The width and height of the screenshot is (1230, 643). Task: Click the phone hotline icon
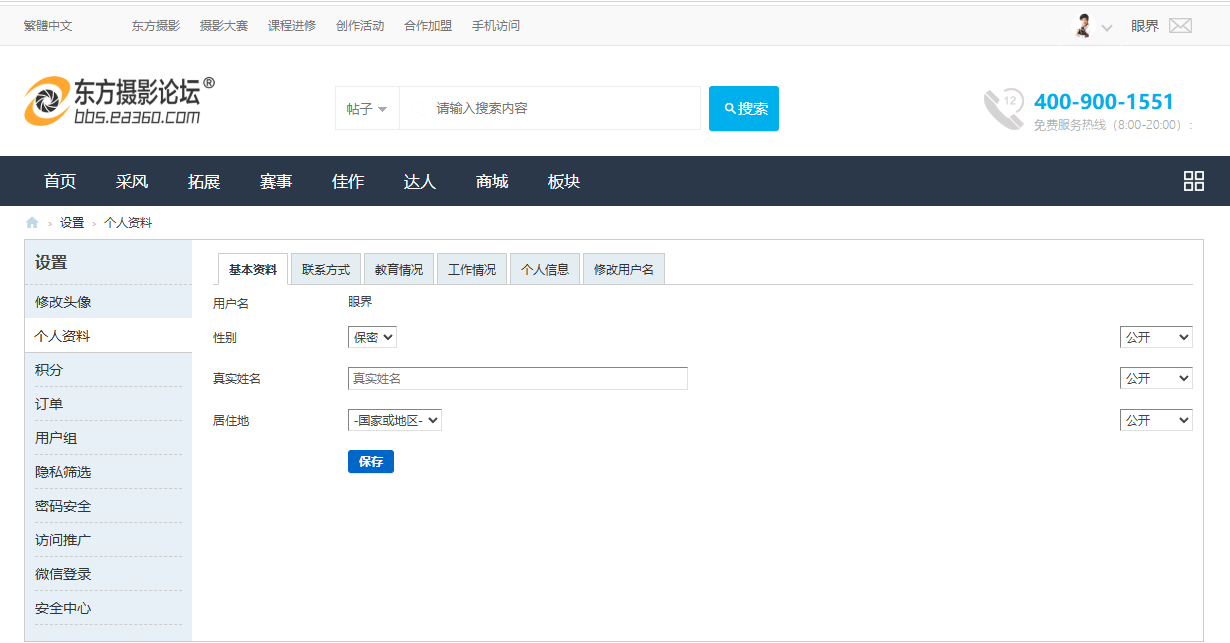click(1003, 109)
